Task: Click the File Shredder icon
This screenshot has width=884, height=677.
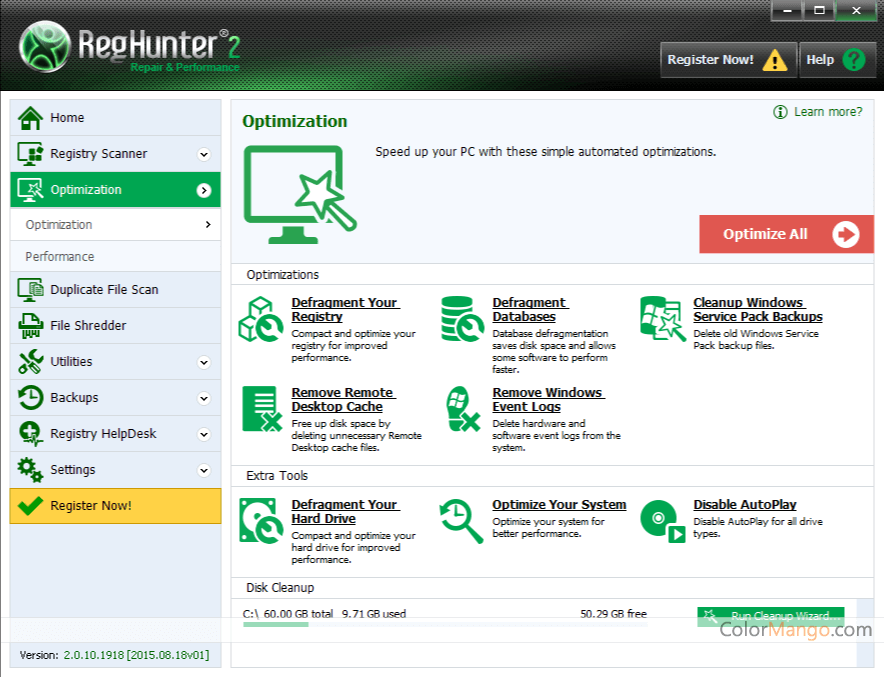Action: (x=30, y=326)
